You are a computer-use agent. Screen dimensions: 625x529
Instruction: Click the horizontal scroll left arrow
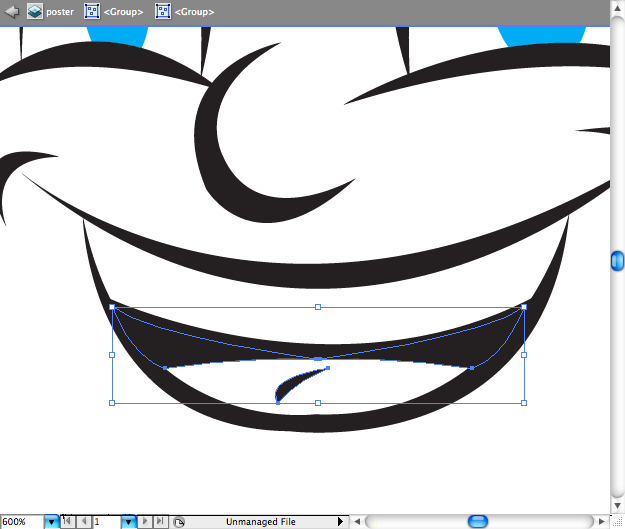tap(357, 521)
